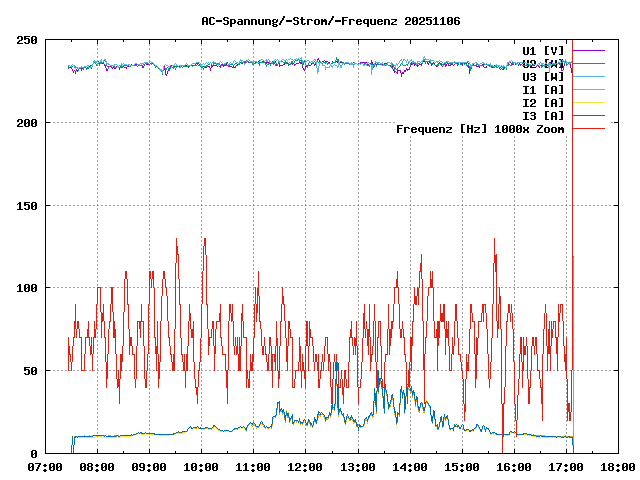This screenshot has width=640, height=480.
Task: Select the 15:00 x-axis tick label
Action: (461, 467)
